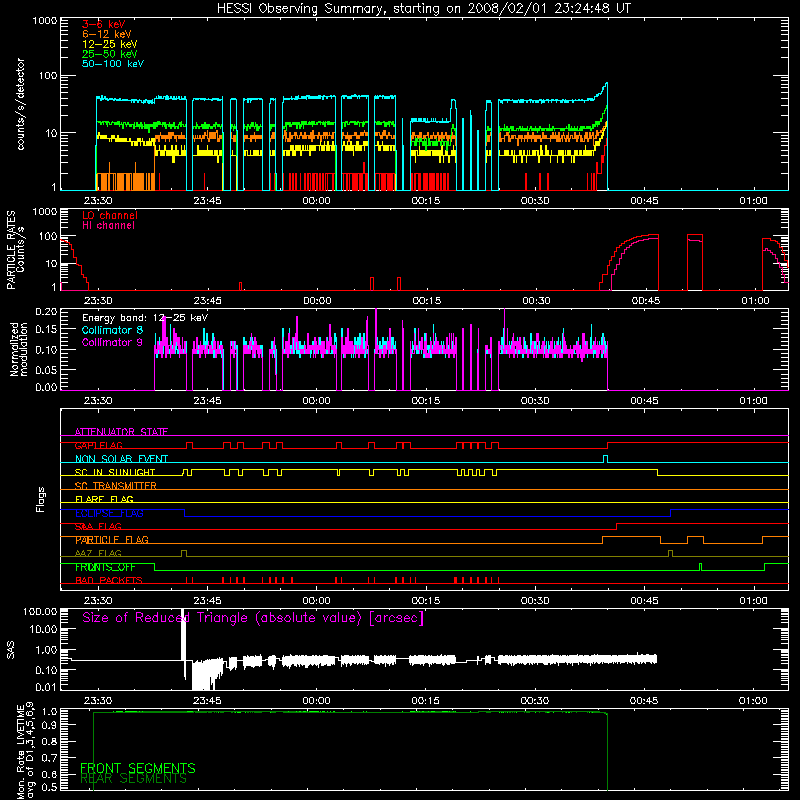
Task: Select the REAR SEGMENTS legend label
Action: (134, 779)
